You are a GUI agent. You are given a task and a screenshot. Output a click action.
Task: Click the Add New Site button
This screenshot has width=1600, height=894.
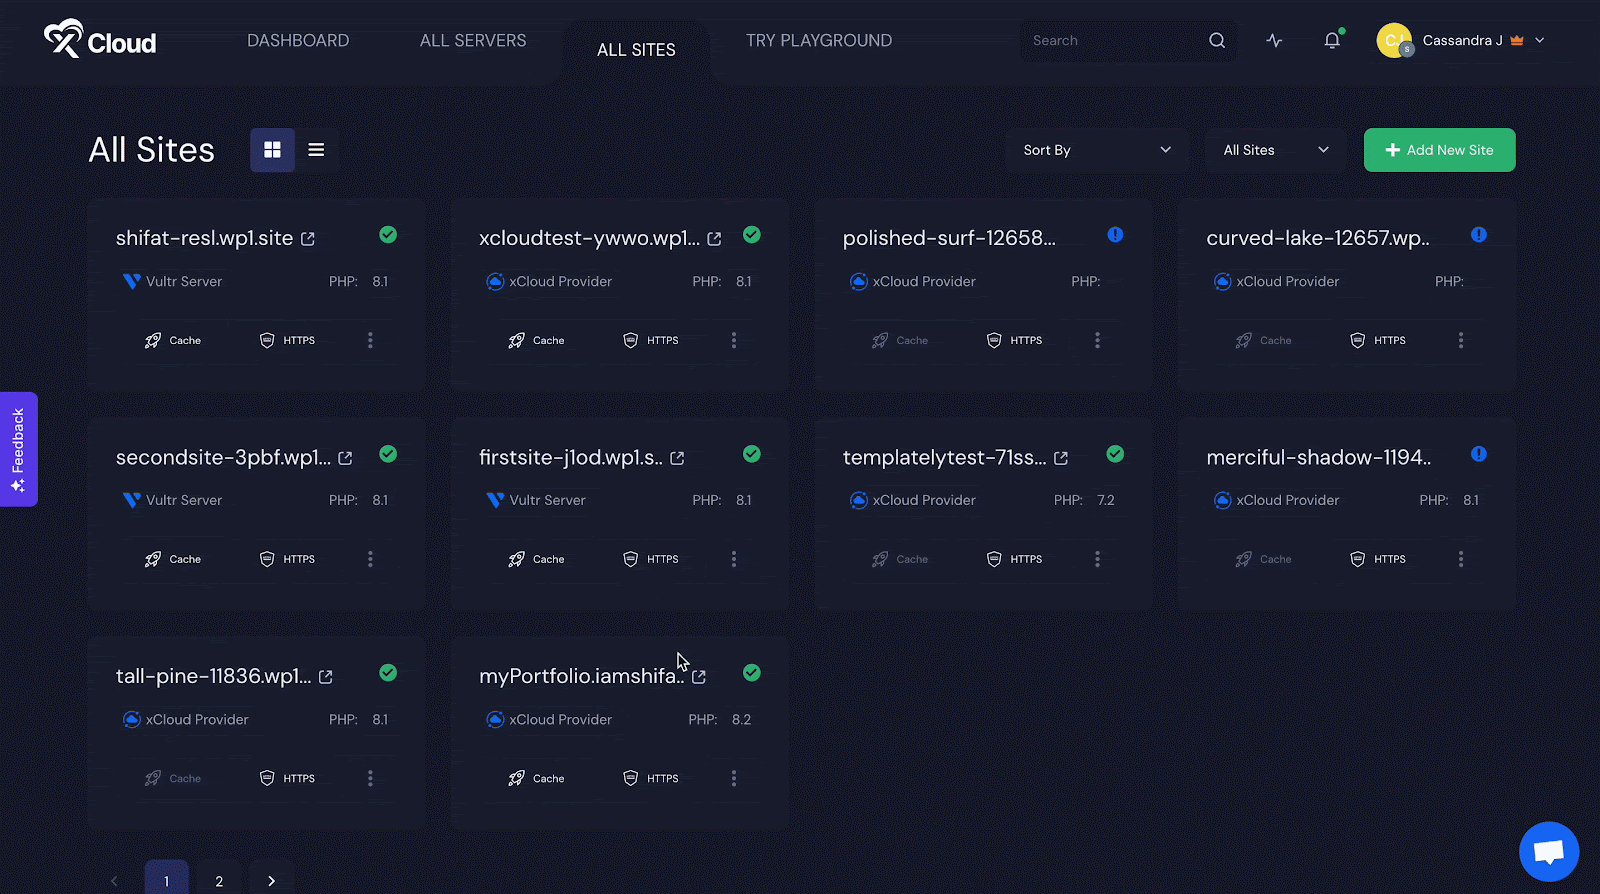coord(1439,150)
